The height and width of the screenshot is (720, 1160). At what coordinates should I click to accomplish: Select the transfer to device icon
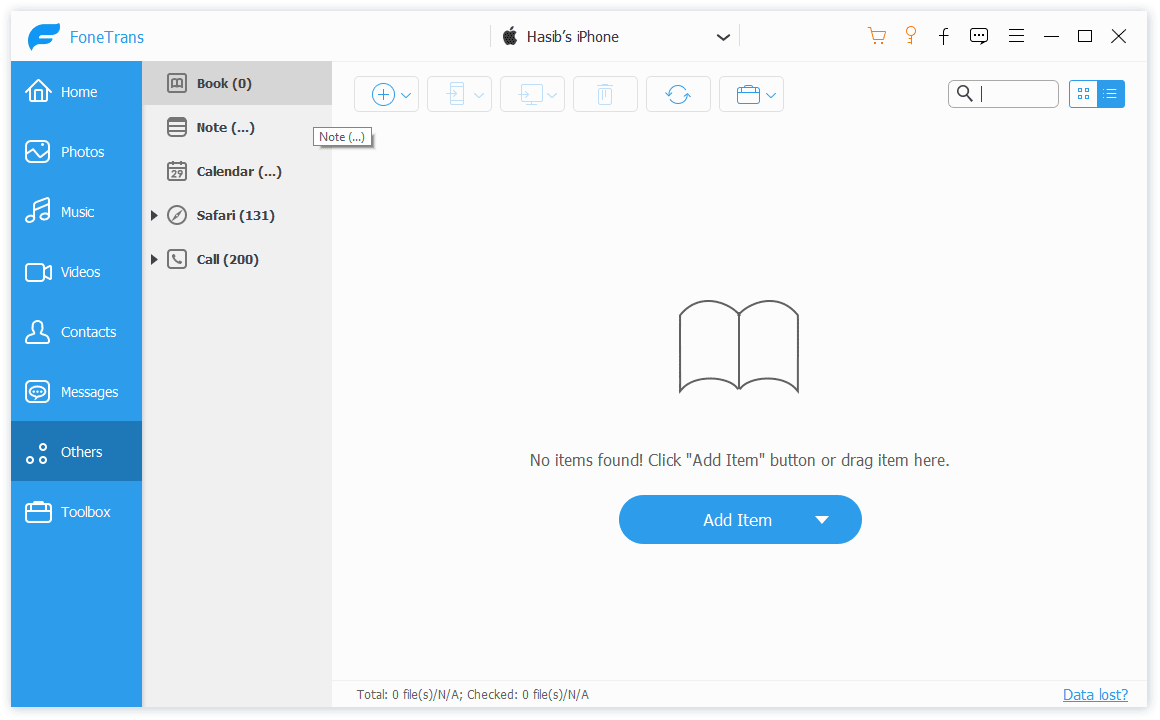coord(454,93)
